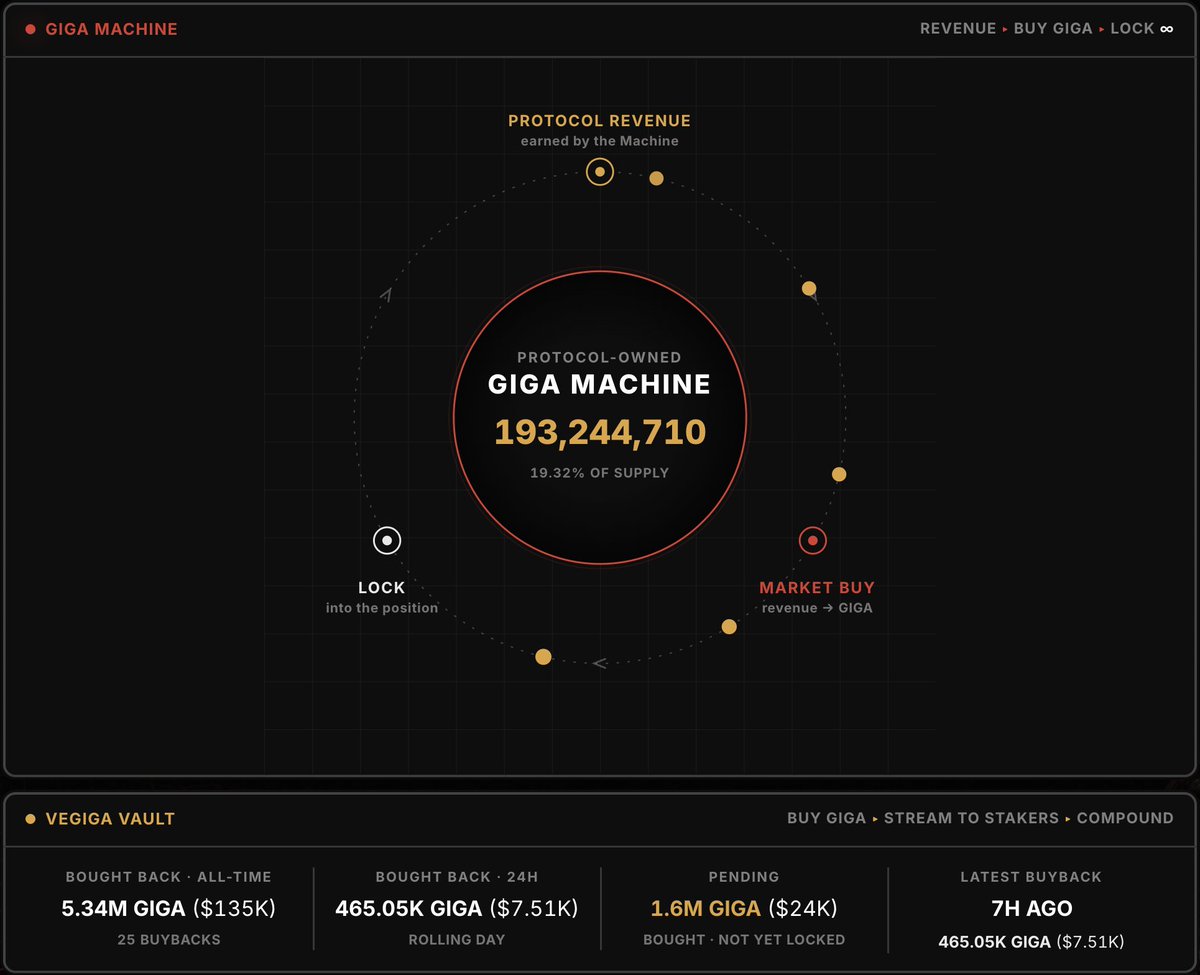Click 'BOUGHT BACK · 24H' header

tap(457, 877)
